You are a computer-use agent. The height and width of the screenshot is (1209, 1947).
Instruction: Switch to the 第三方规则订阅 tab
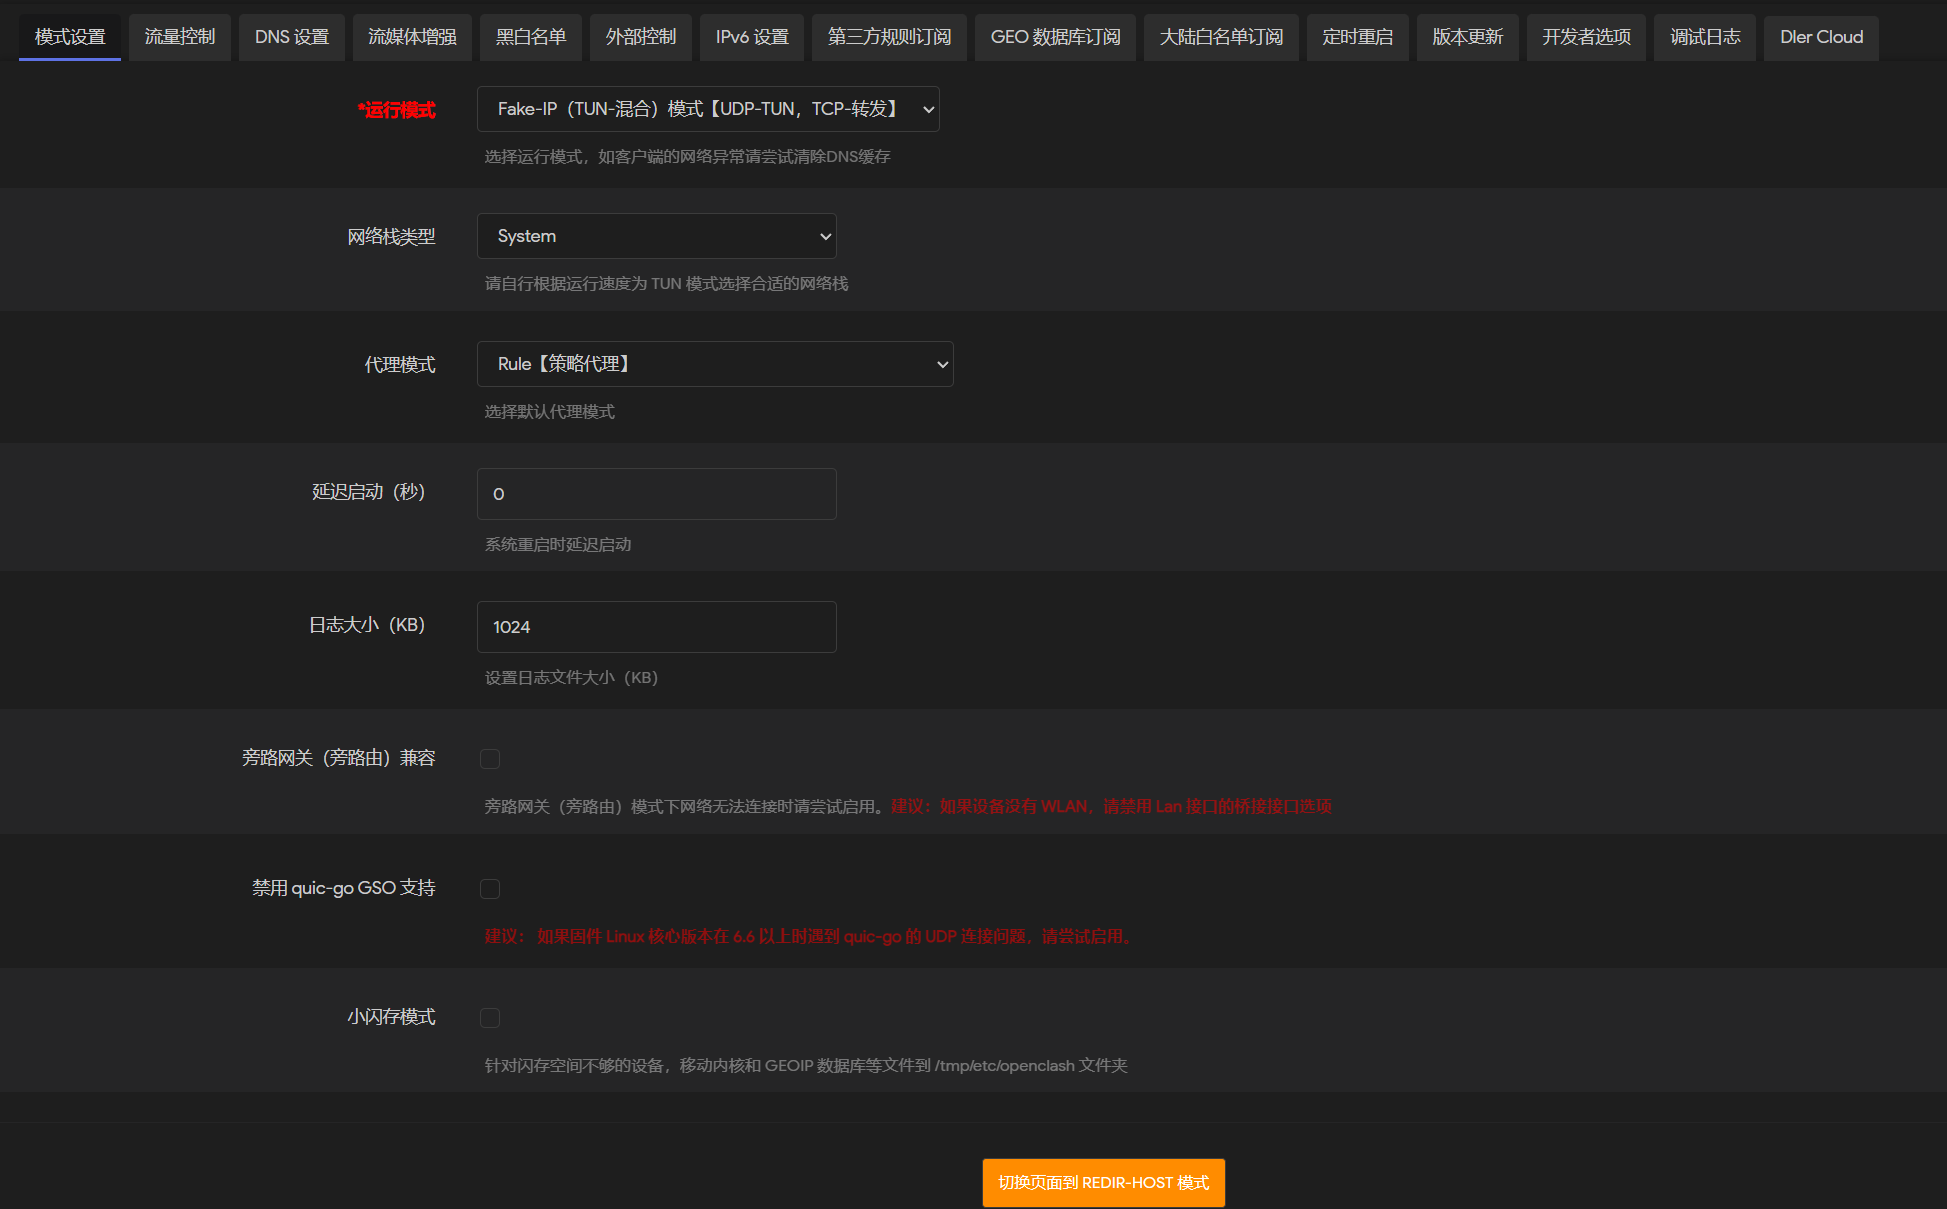click(x=889, y=37)
